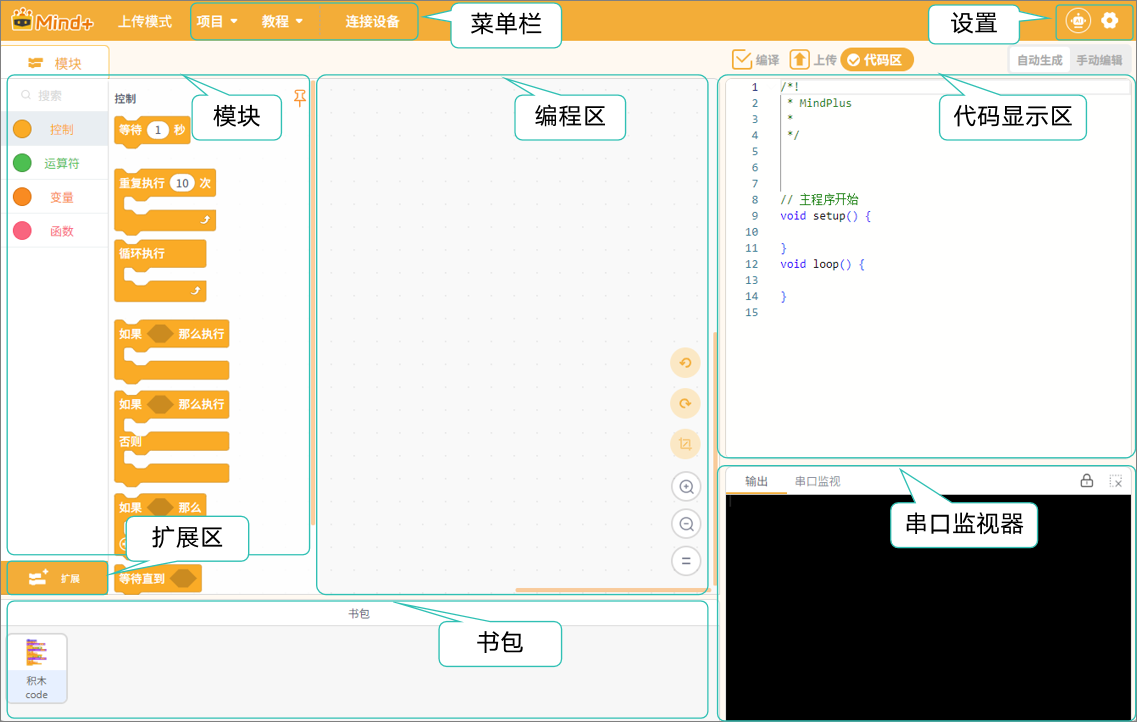Click the 上传 upload button
The image size is (1137, 723).
813,60
